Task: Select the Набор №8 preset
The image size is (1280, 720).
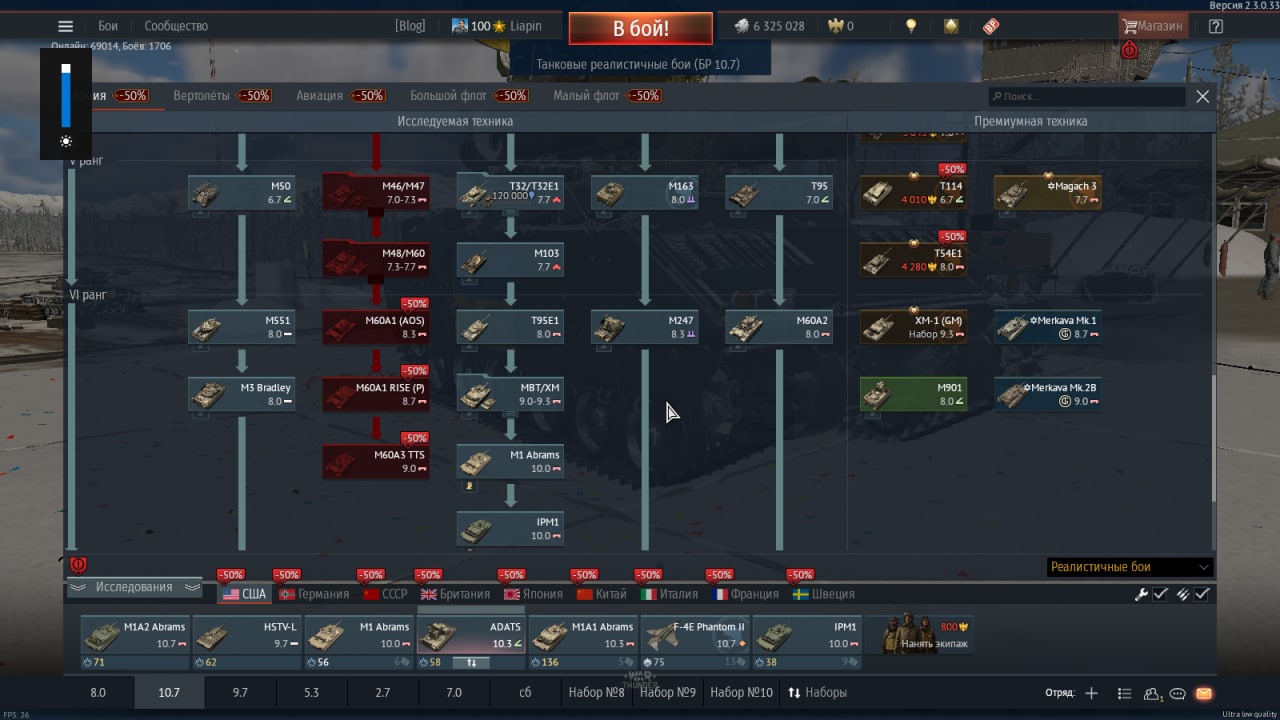Action: [596, 692]
